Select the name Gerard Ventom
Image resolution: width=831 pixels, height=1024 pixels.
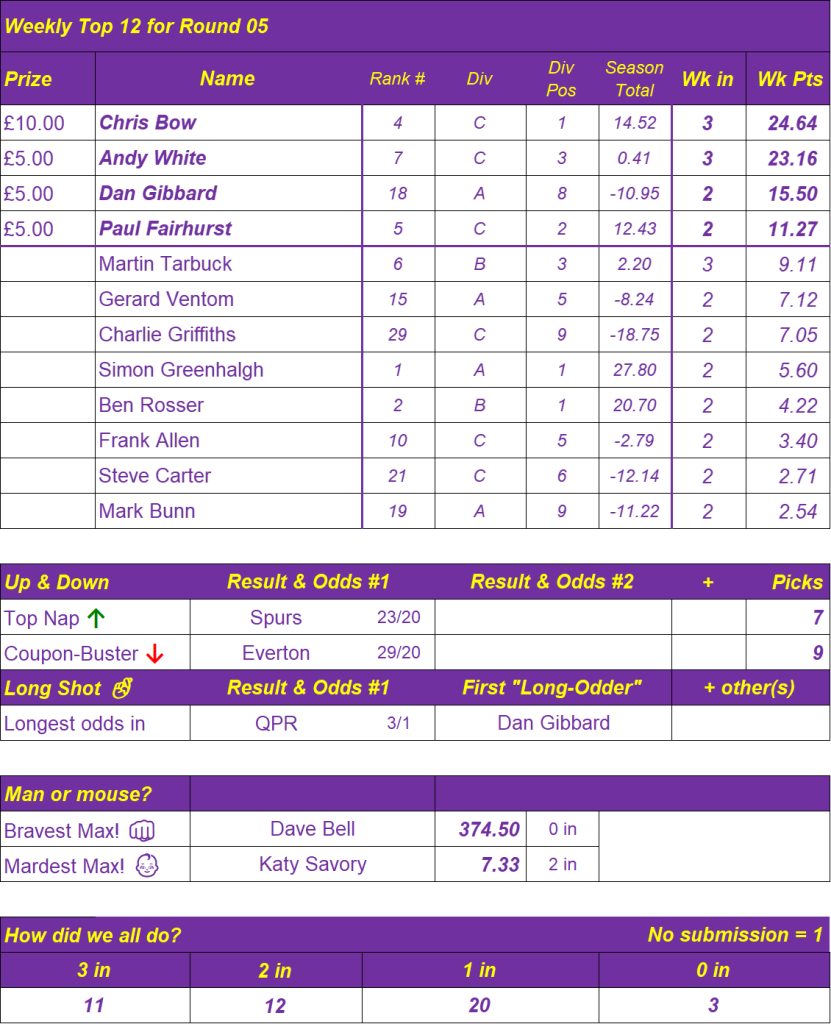pos(166,299)
